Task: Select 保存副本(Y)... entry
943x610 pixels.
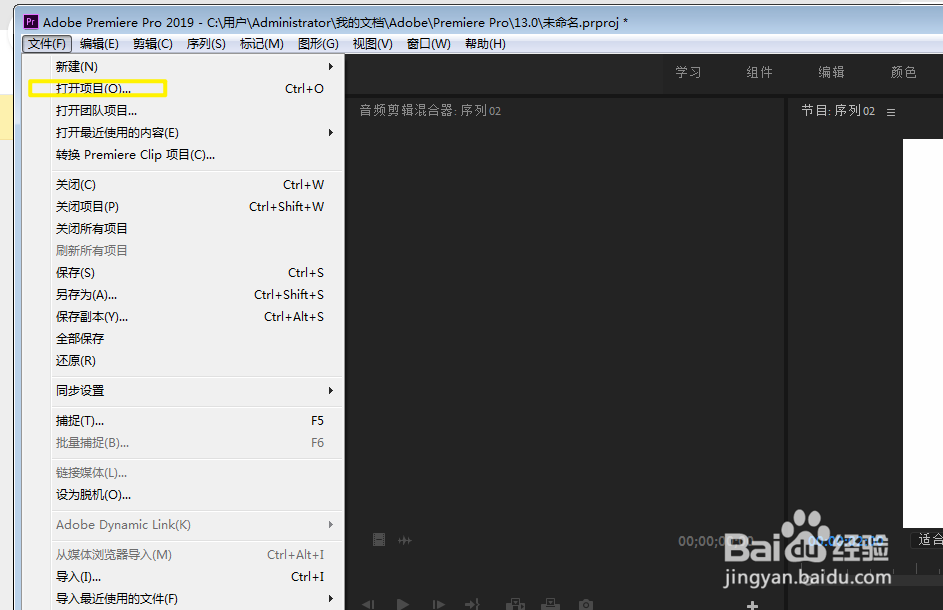Action: tap(183, 316)
